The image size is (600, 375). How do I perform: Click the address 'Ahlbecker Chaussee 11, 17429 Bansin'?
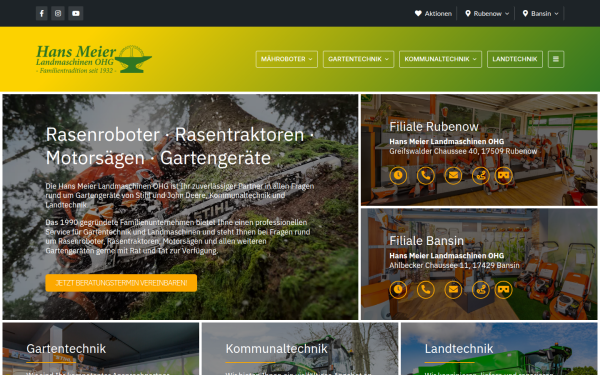click(455, 266)
